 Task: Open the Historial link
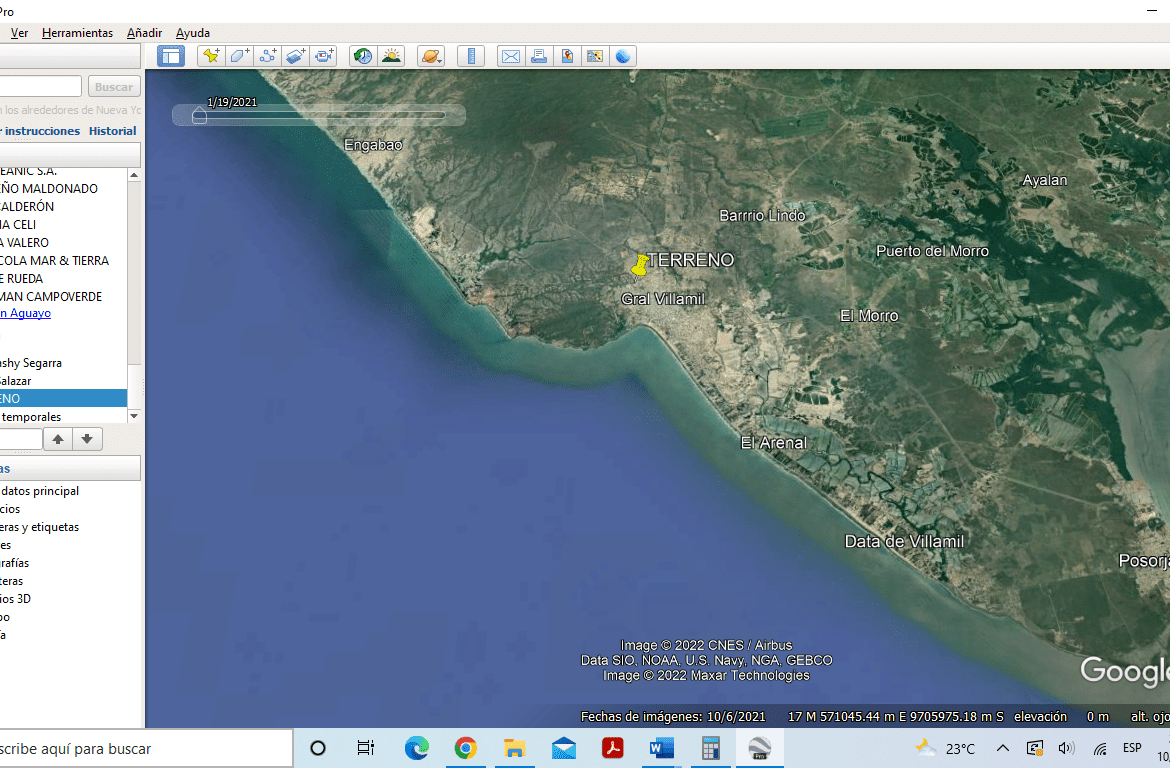tap(113, 131)
